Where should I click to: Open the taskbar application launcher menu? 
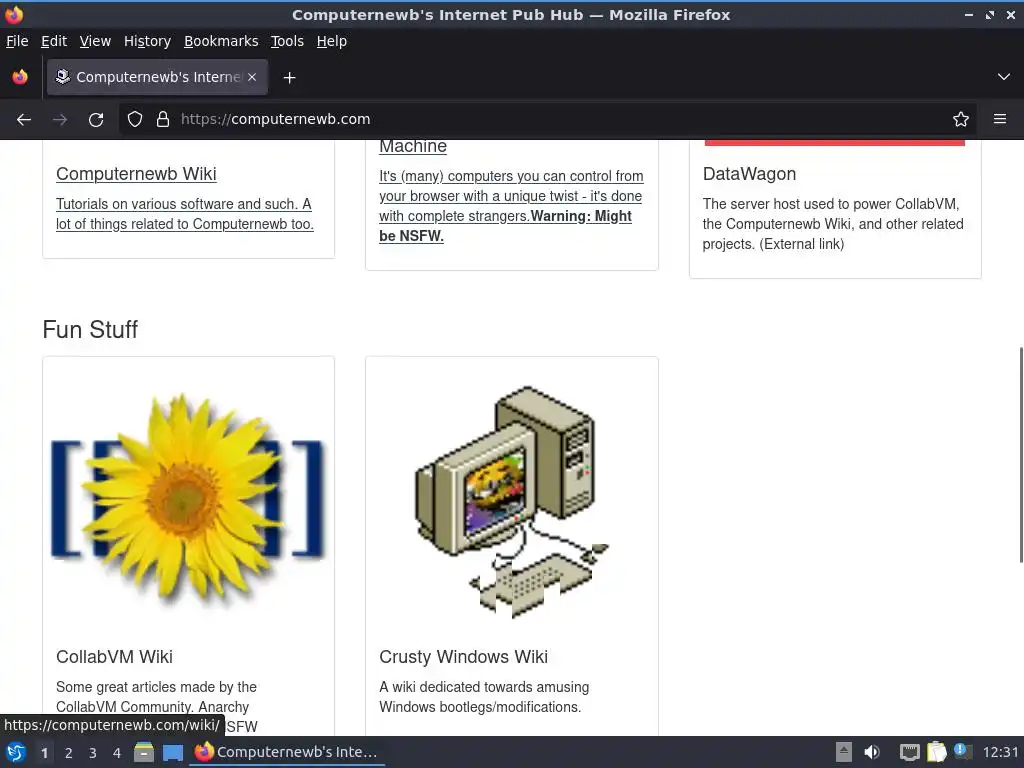[x=16, y=752]
